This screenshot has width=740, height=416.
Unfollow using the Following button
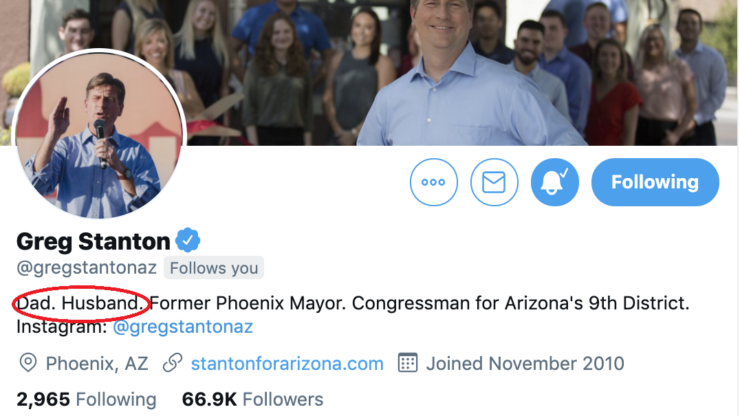pyautogui.click(x=655, y=182)
